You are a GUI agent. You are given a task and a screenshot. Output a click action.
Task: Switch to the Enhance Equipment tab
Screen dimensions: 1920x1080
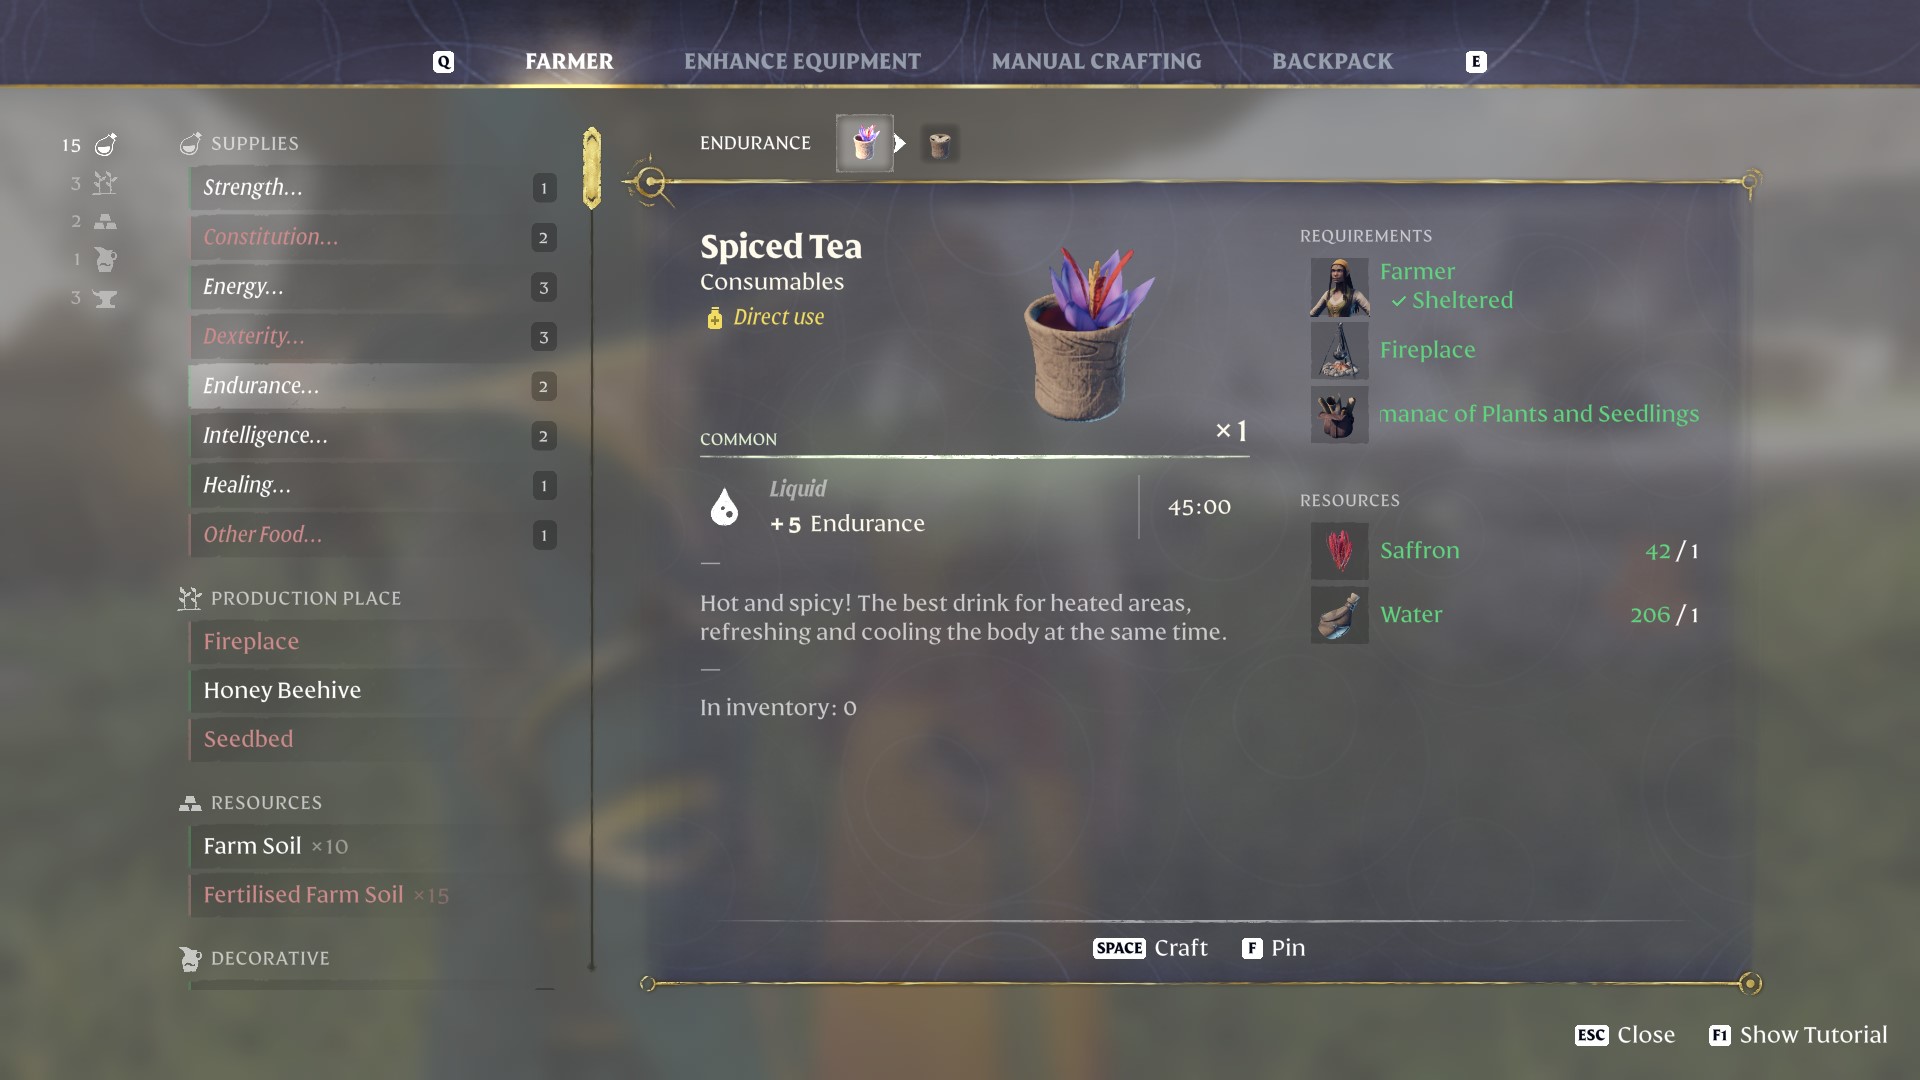pyautogui.click(x=802, y=61)
